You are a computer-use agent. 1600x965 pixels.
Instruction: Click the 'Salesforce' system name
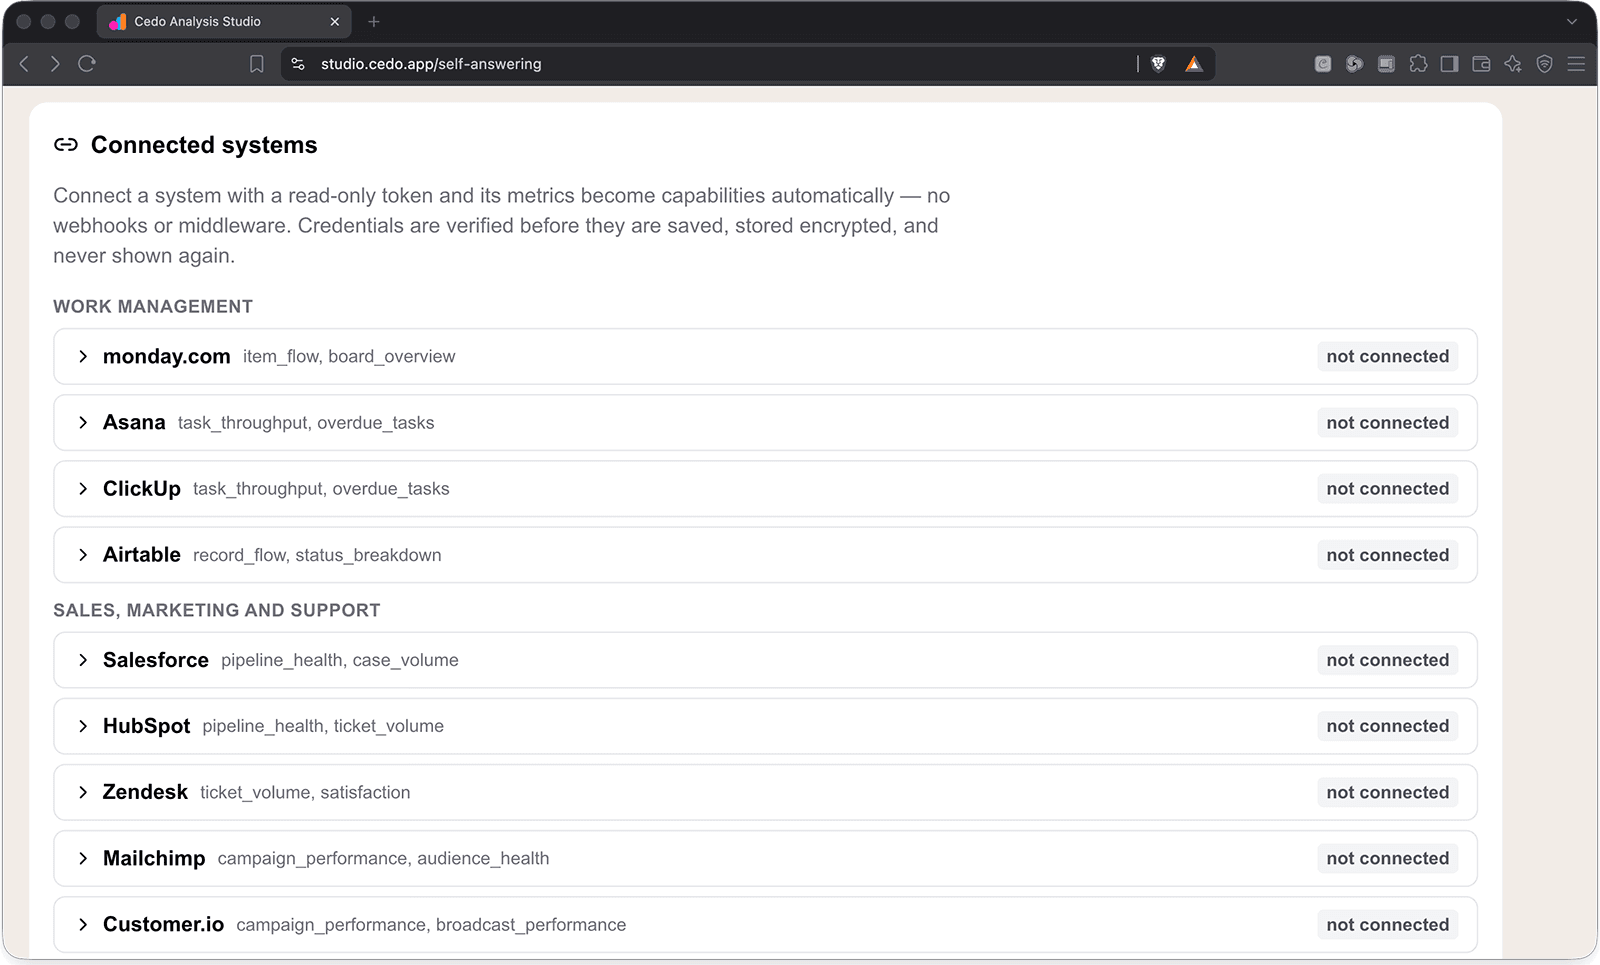click(156, 660)
